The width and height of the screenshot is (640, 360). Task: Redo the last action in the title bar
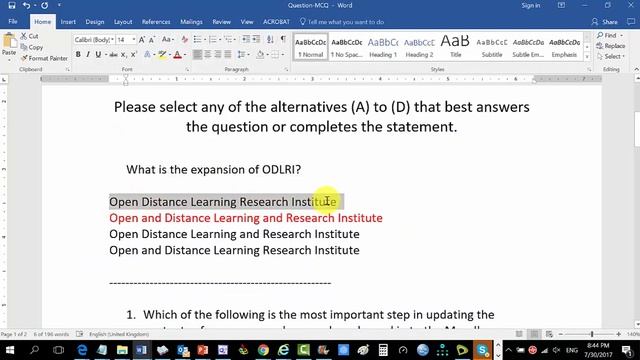(x=44, y=5)
